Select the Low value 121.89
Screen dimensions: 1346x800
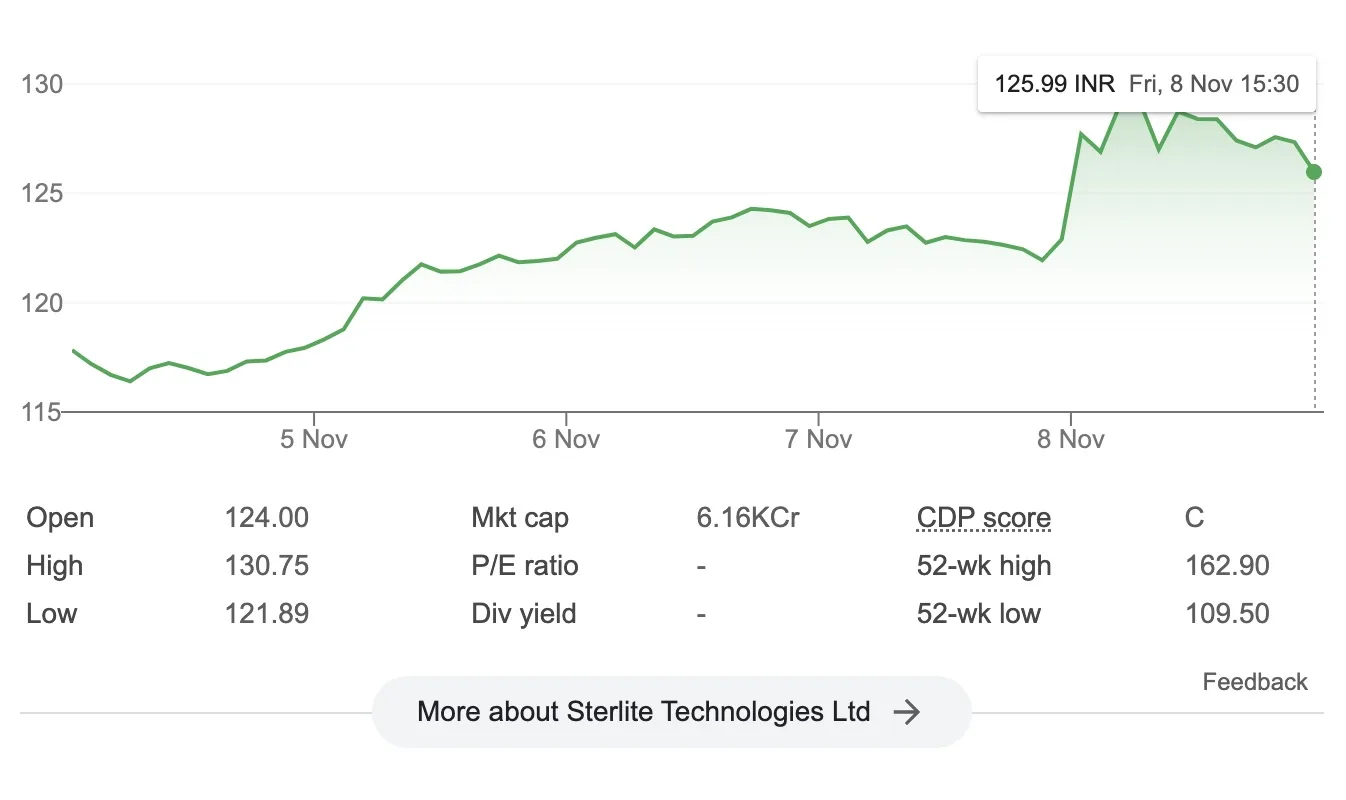[266, 613]
